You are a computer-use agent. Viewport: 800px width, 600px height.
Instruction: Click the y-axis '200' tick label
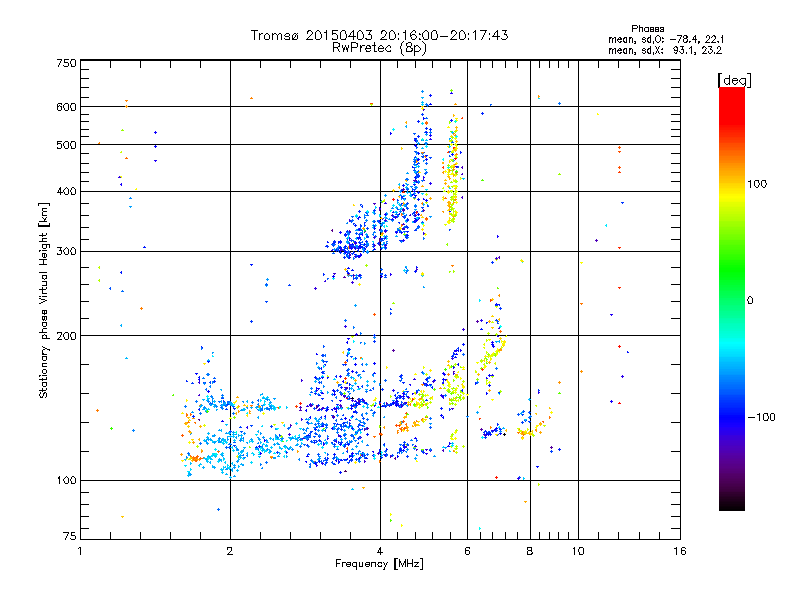[66, 336]
